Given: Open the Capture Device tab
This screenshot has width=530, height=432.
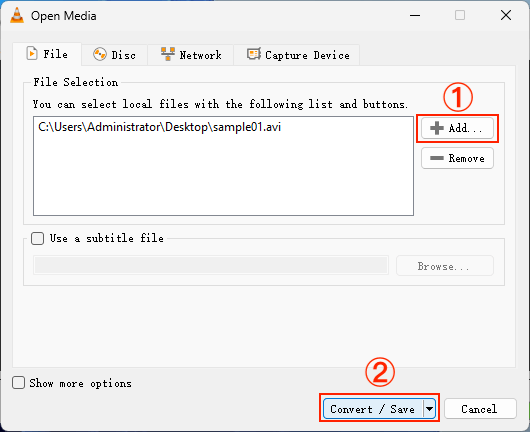Looking at the screenshot, I should click(x=296, y=55).
